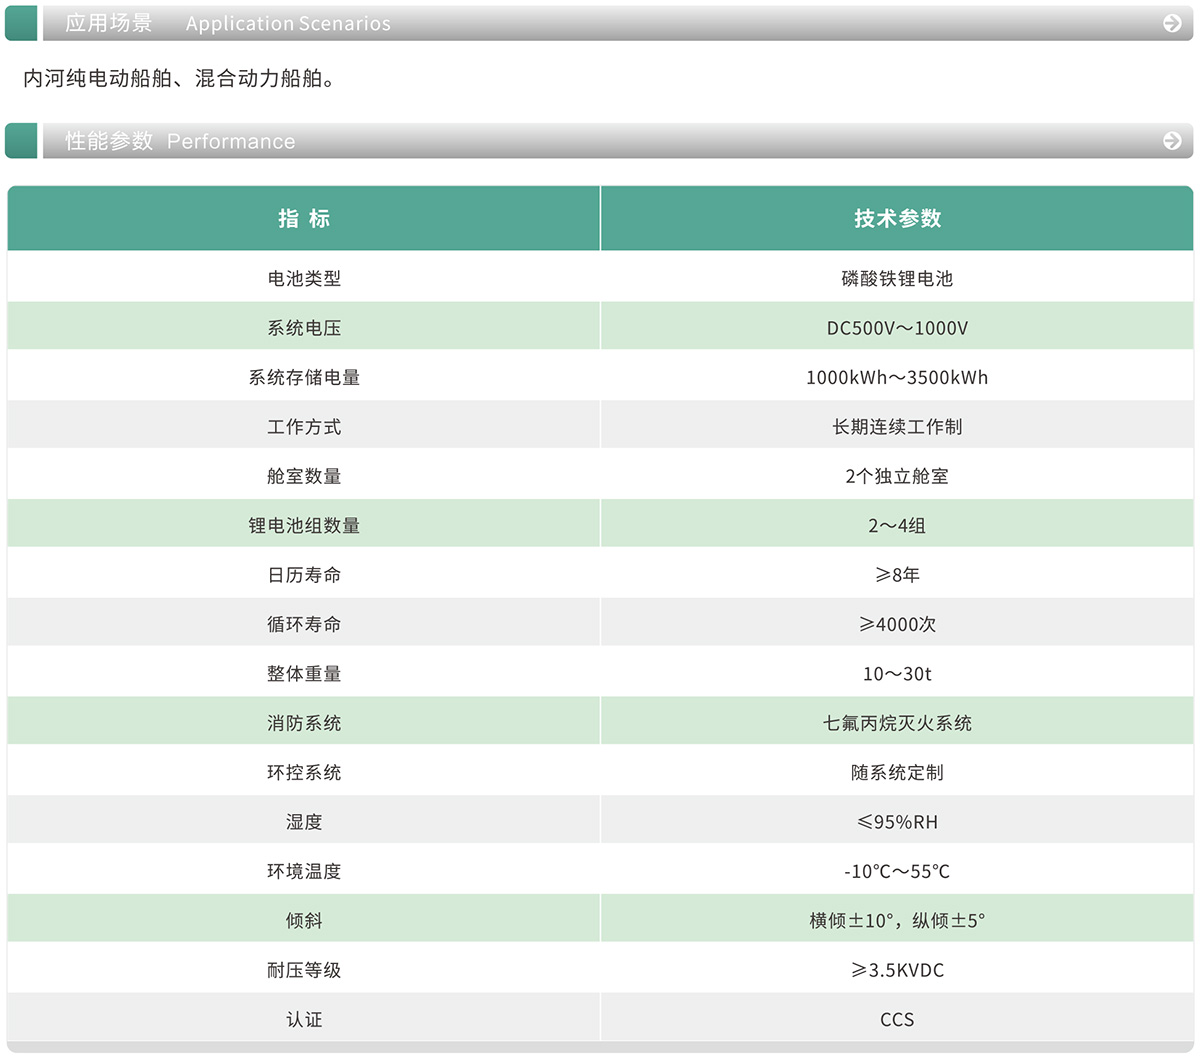Click the 指标 column header
Viewport: 1200px width, 1056px height.
(304, 218)
